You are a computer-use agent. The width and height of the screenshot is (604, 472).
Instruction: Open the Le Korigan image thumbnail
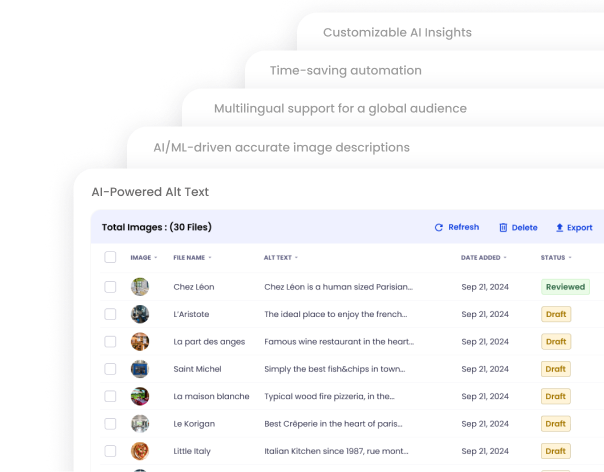[140, 424]
